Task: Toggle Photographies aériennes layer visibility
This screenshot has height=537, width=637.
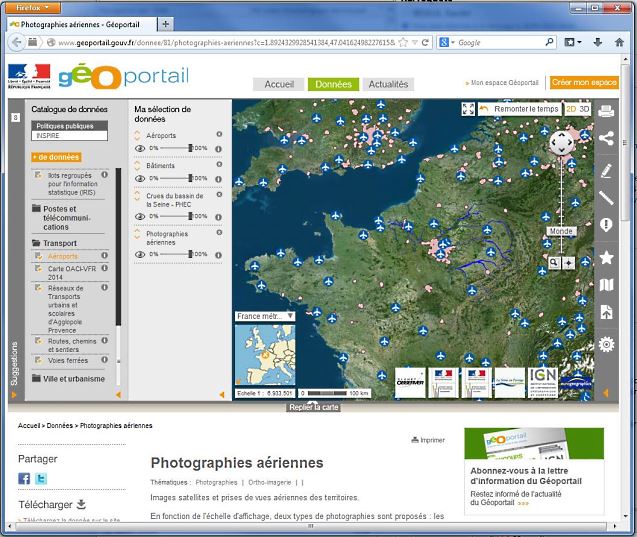Action: 140,255
